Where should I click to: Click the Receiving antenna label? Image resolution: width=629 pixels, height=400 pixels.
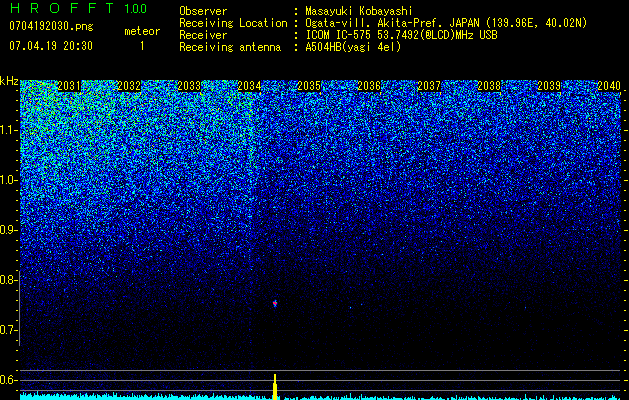click(230, 47)
